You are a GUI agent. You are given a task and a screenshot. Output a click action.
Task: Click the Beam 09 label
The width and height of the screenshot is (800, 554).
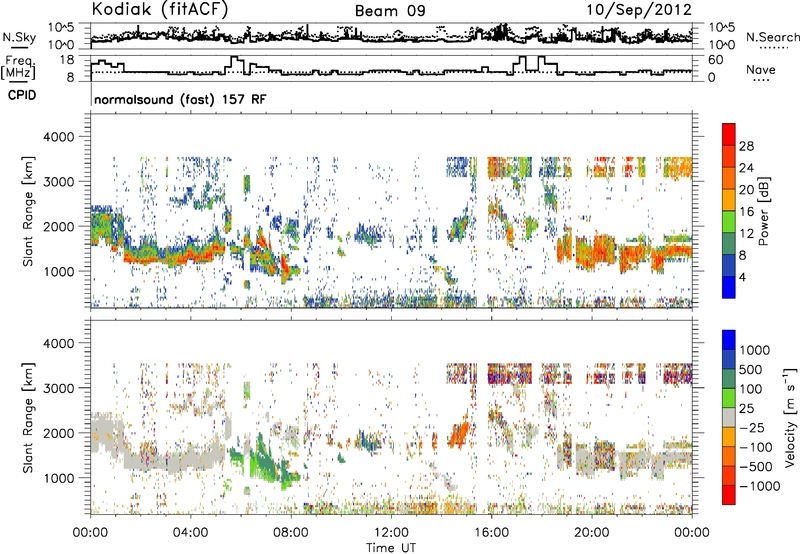390,11
